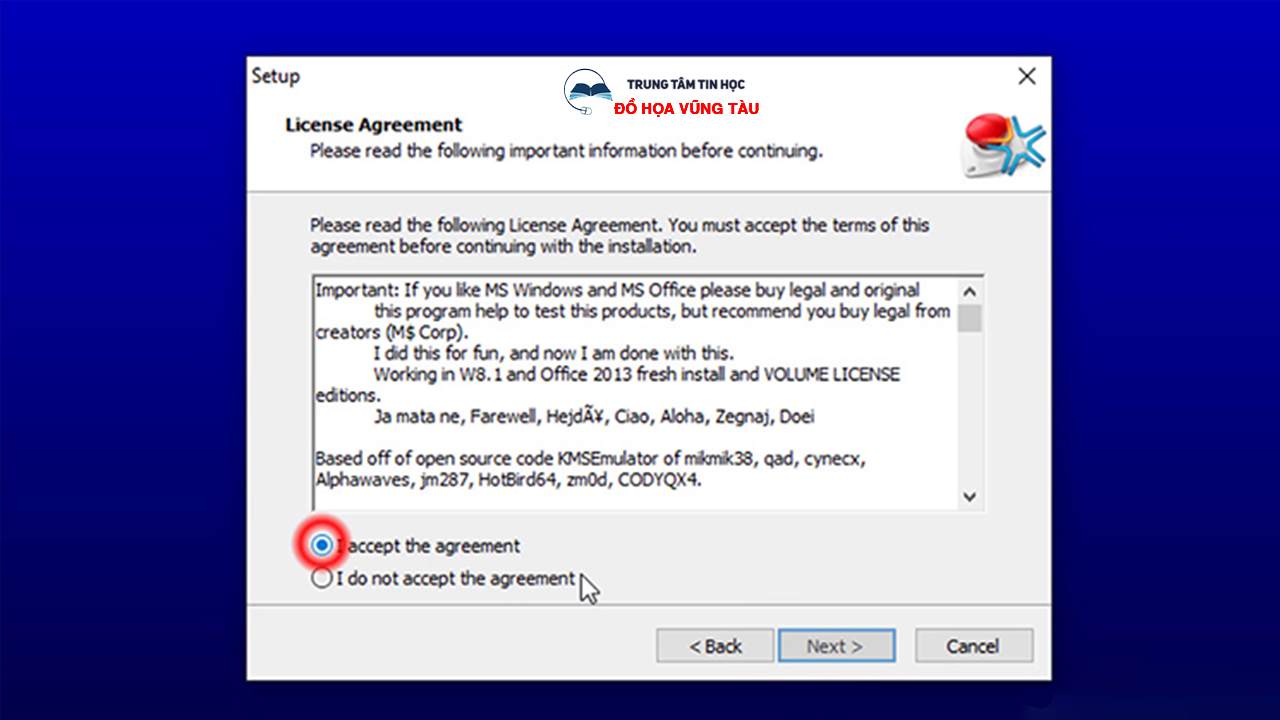This screenshot has height=720, width=1280.
Task: Click 'I did this for fun' line
Action: (x=553, y=353)
